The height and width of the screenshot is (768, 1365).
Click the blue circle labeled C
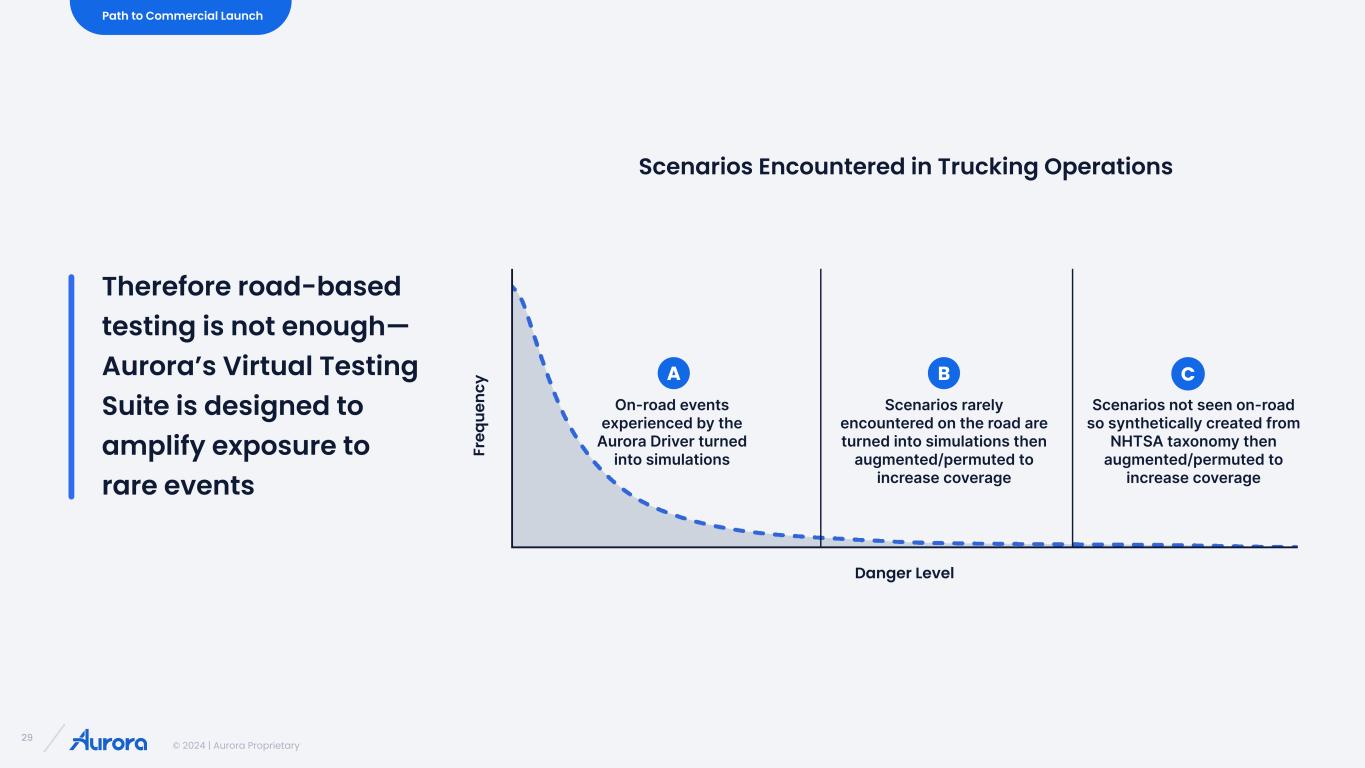[1188, 374]
